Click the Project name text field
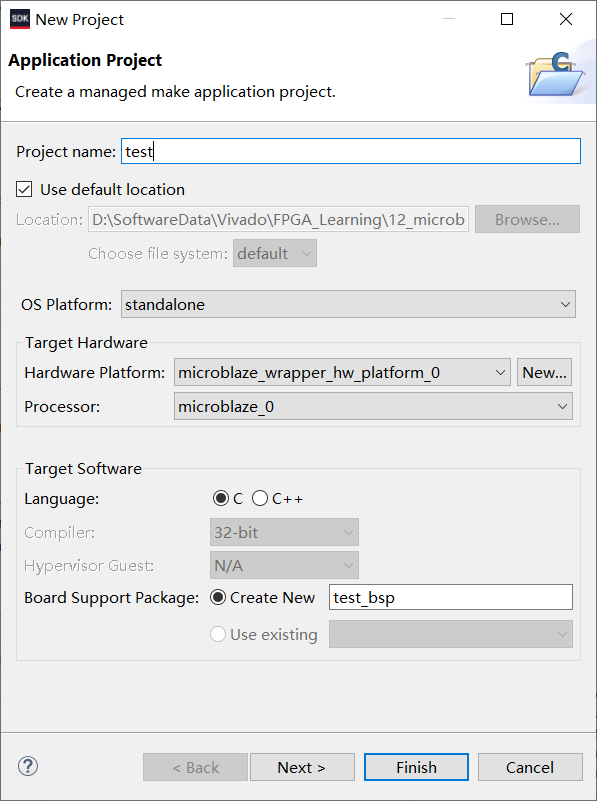597x801 pixels. click(x=351, y=151)
